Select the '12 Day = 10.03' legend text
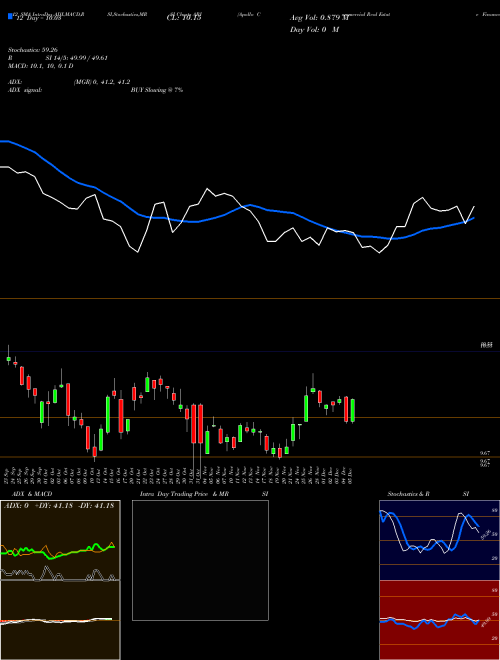Screen dimensions: 500x660 (x=39, y=18)
